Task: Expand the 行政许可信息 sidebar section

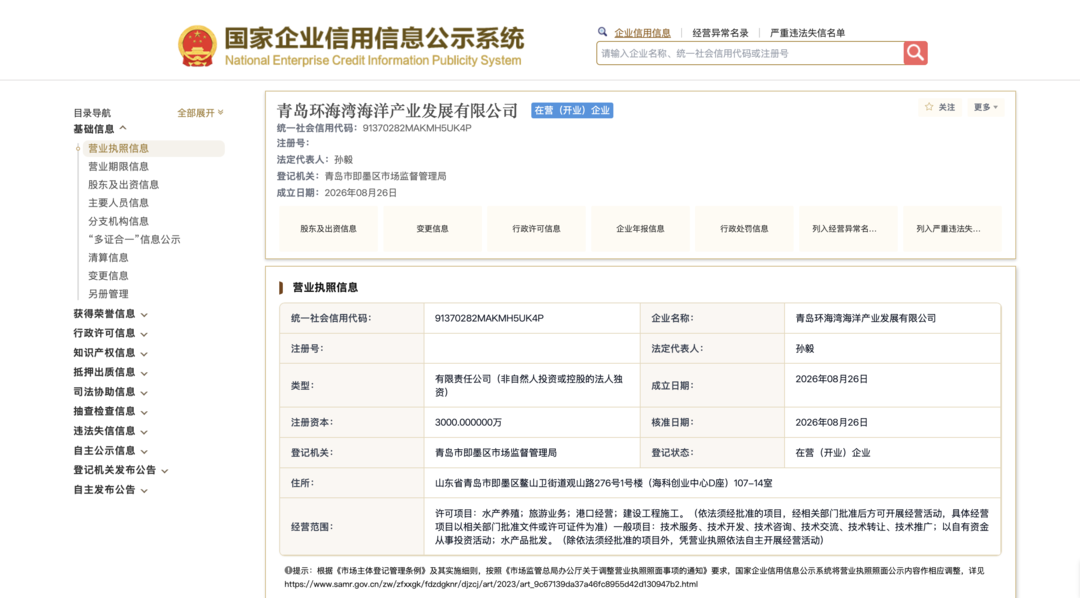Action: [x=110, y=333]
